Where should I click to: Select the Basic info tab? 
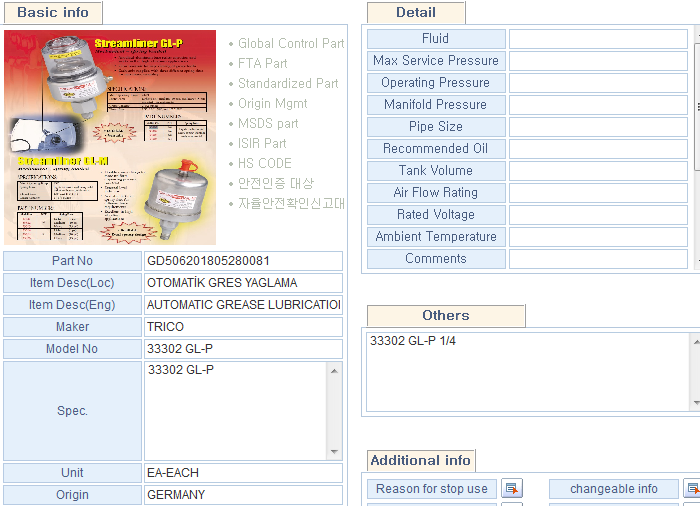(x=53, y=13)
